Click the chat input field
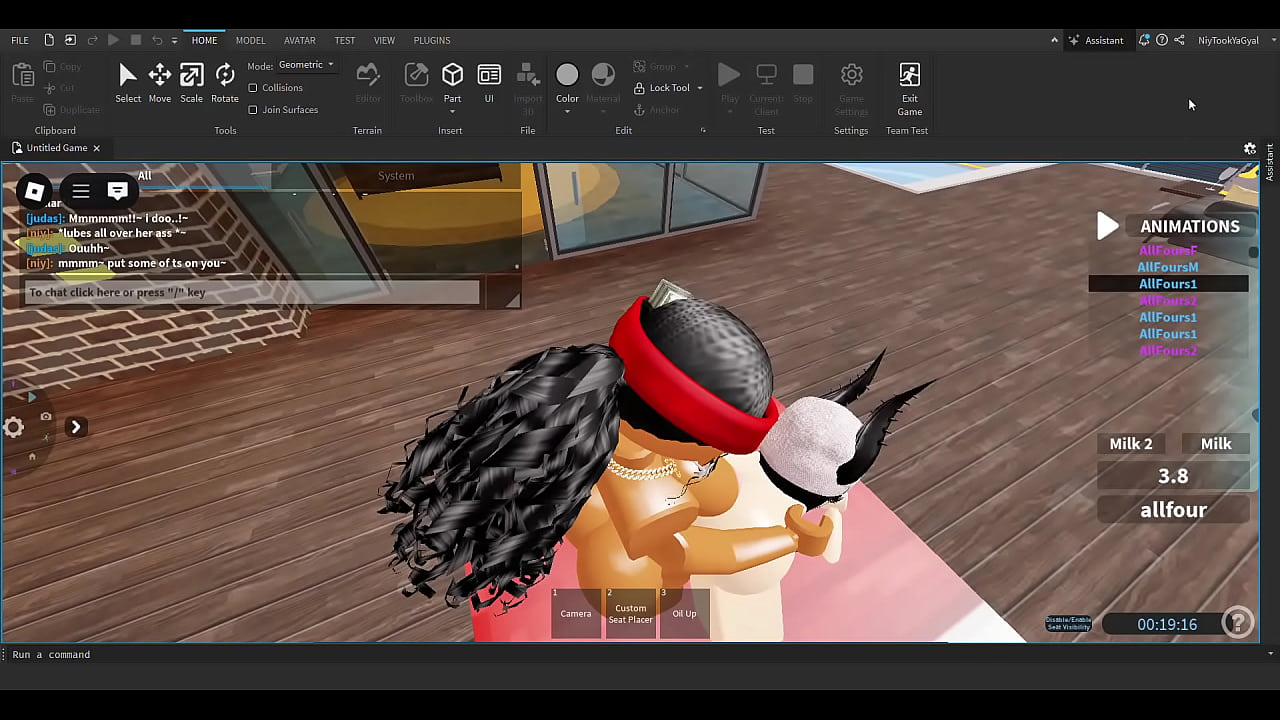 250,292
